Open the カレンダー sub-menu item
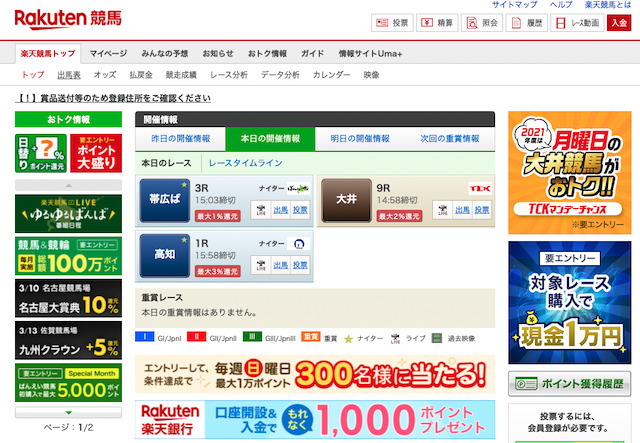 [331, 75]
